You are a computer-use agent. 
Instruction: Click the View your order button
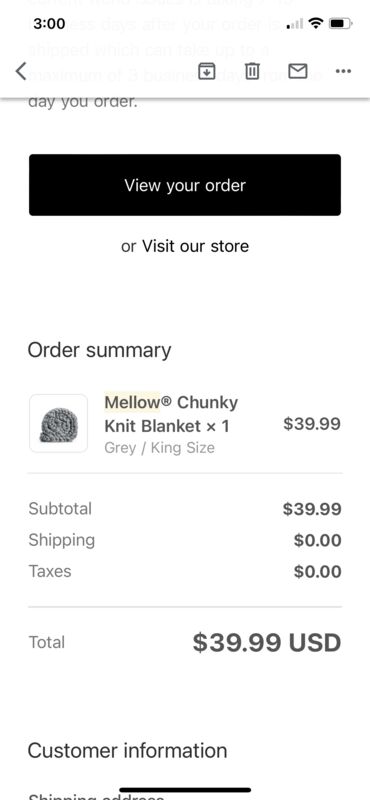click(185, 185)
